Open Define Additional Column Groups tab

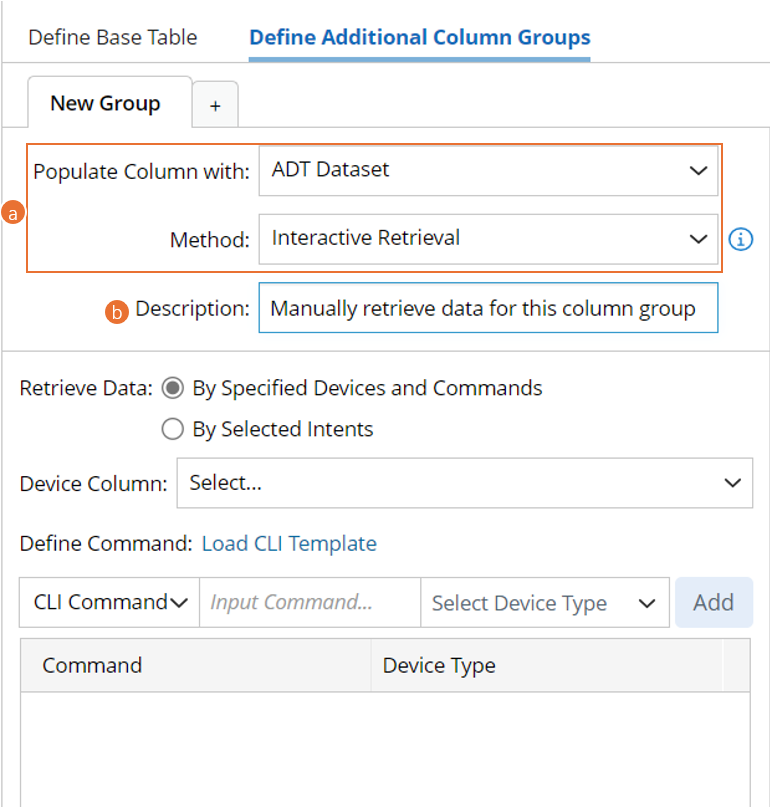click(419, 38)
